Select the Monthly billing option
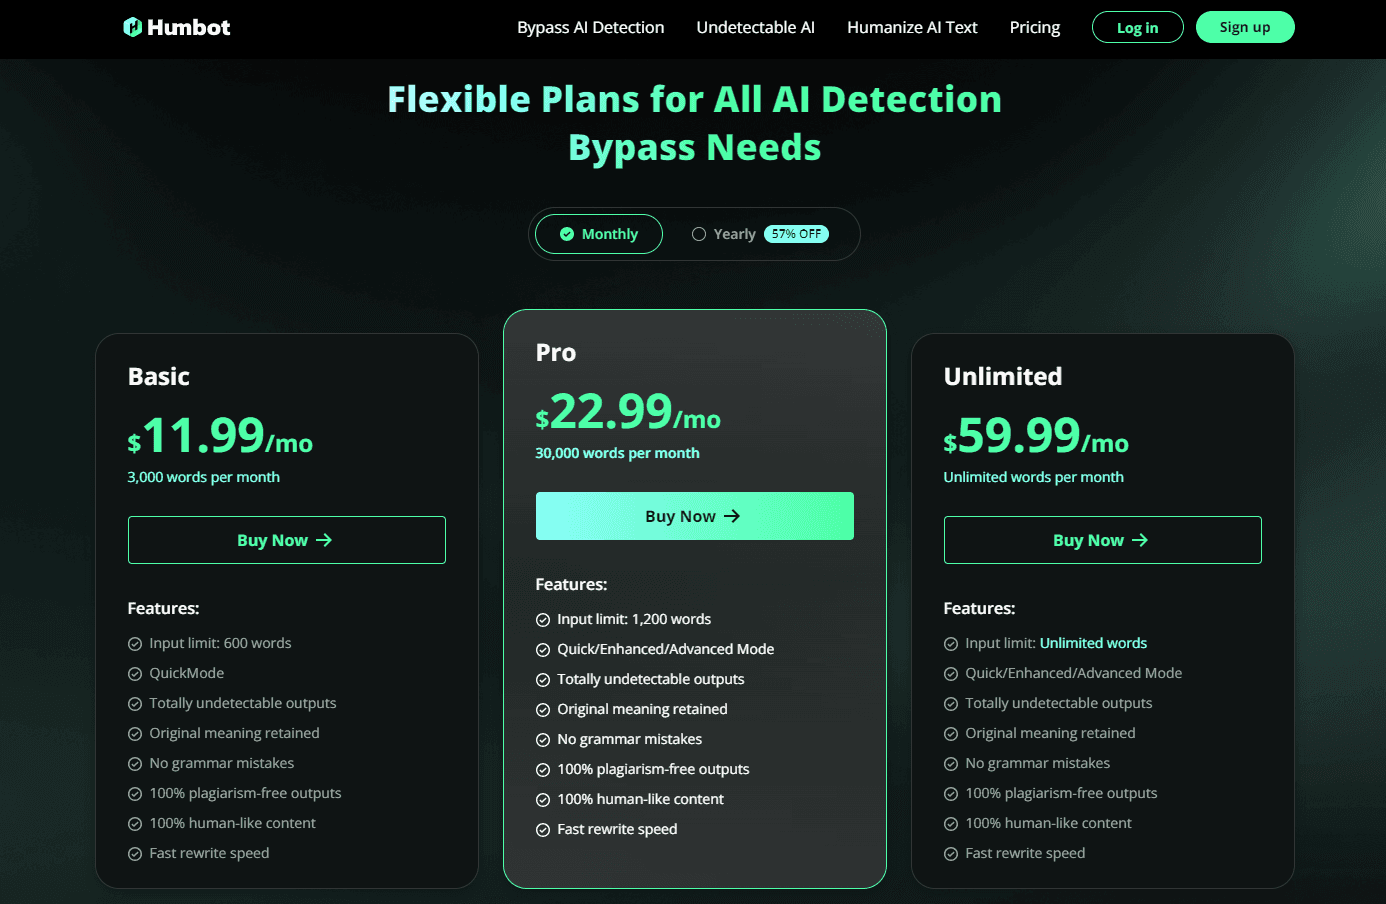The width and height of the screenshot is (1386, 904). pyautogui.click(x=599, y=234)
